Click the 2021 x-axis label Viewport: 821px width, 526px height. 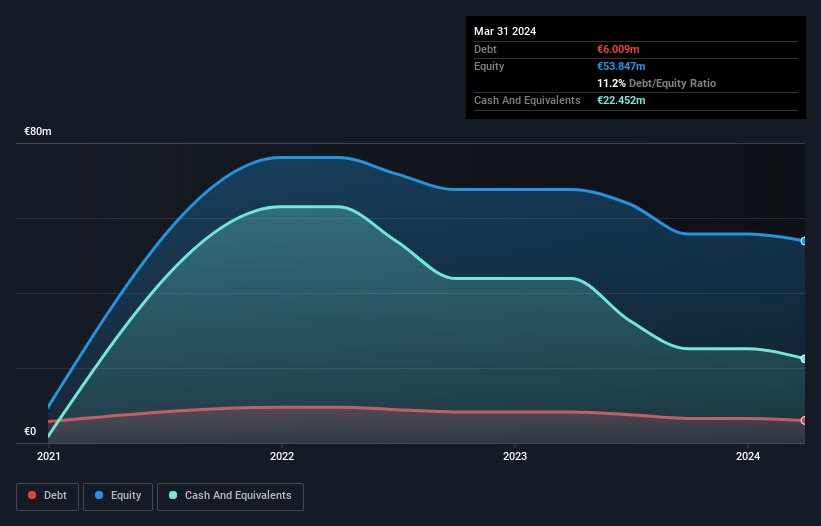(49, 456)
